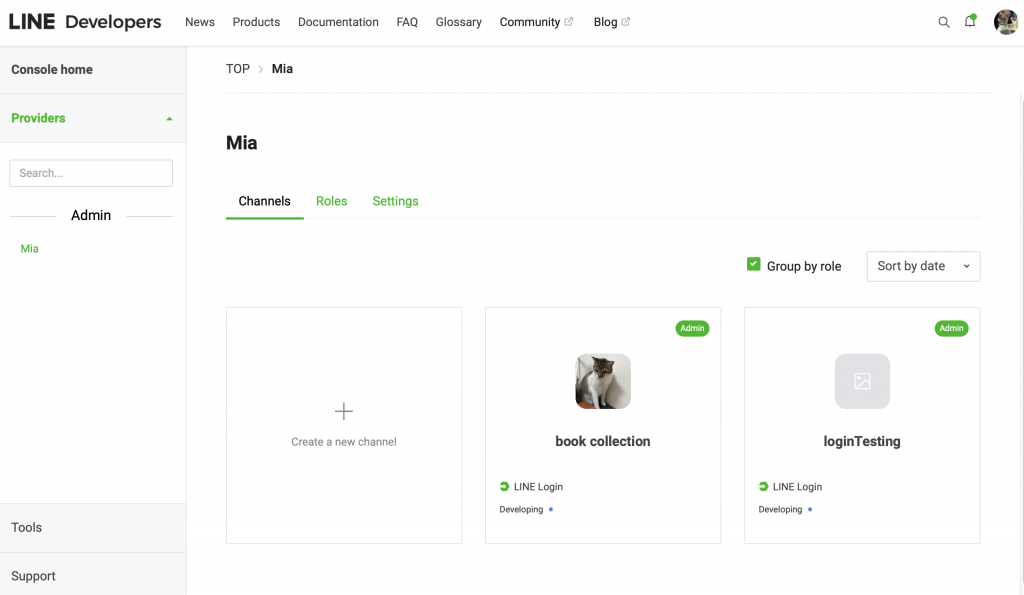Click Developing status dot on loginTesting
1024x595 pixels.
[810, 509]
